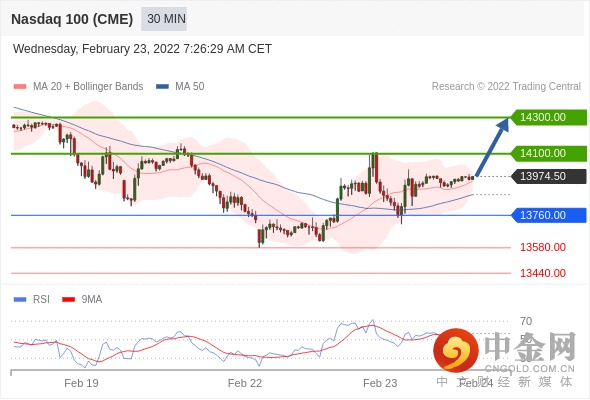This screenshot has height=400, width=590.
Task: Click the 9MA legend label
Action: 92,300
